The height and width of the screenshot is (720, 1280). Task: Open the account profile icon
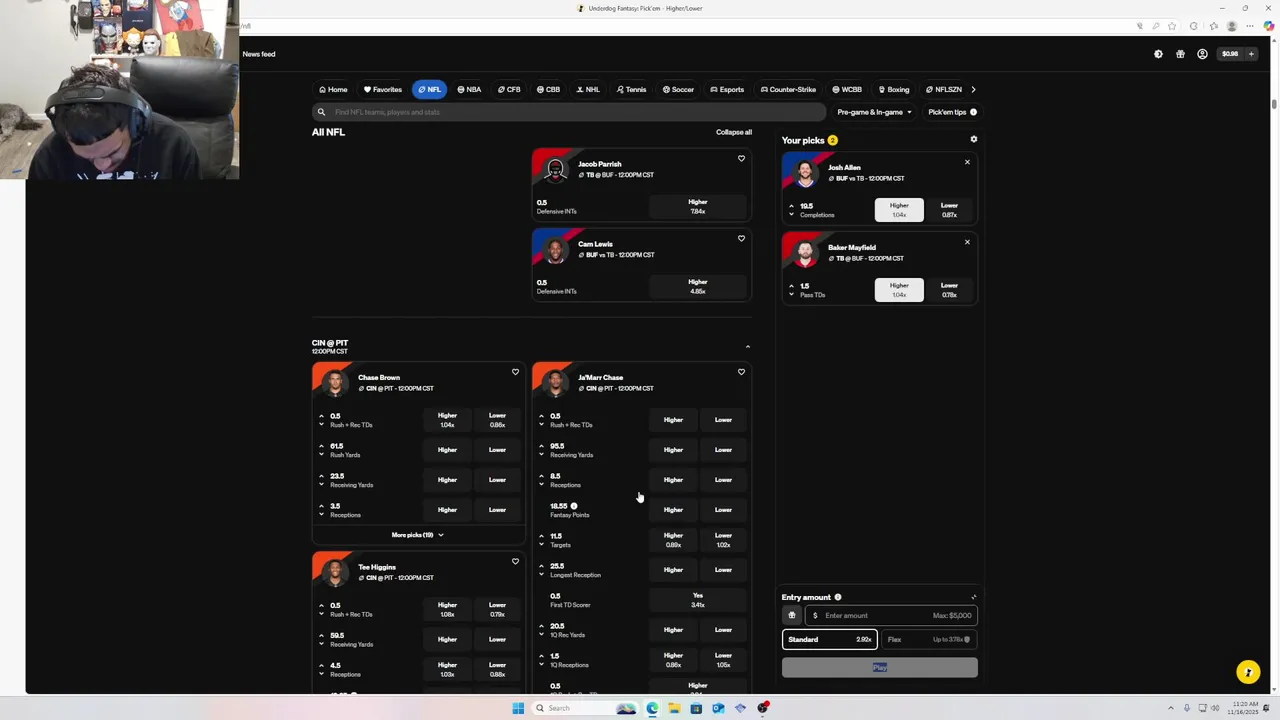(x=1202, y=54)
